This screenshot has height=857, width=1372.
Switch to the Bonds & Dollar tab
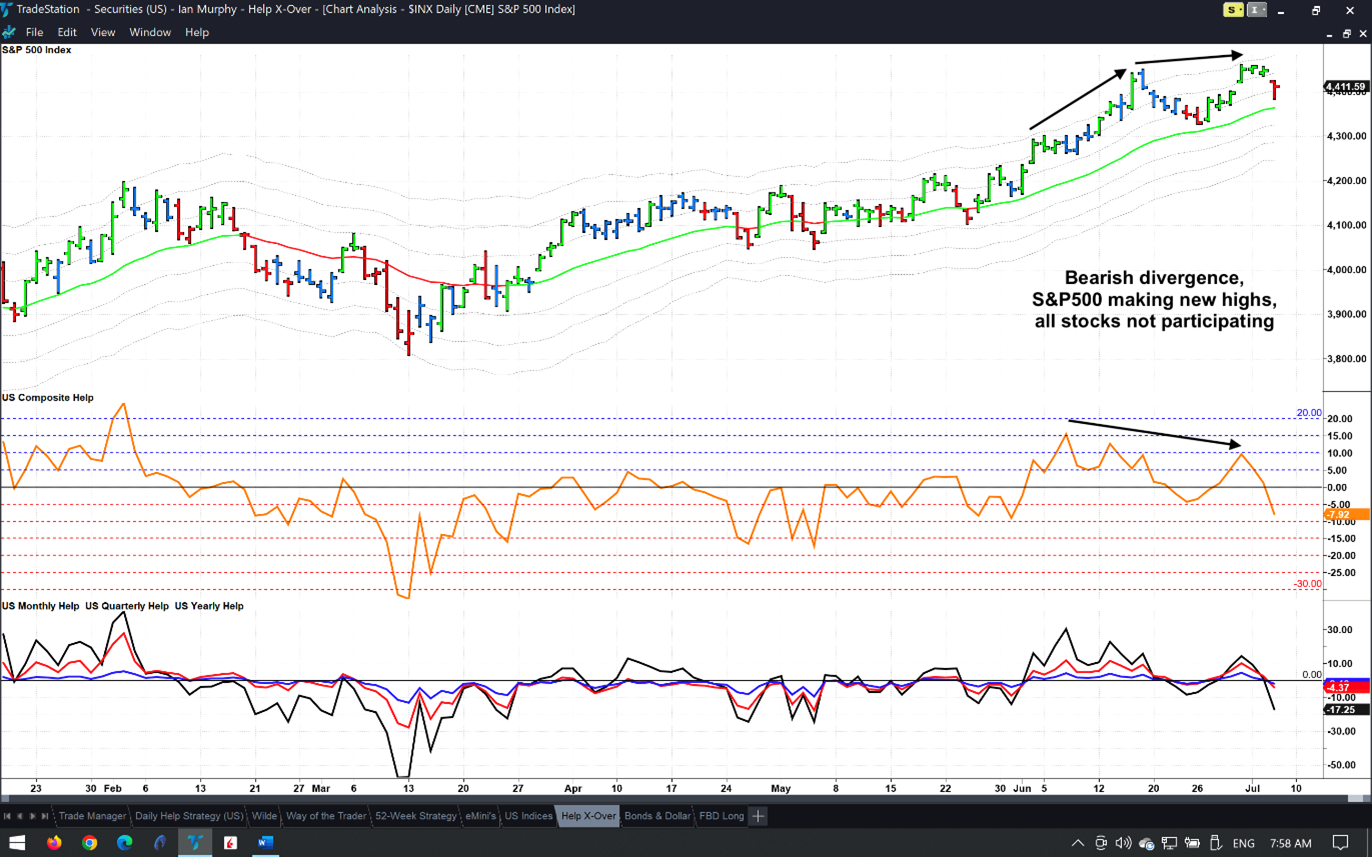[x=657, y=816]
